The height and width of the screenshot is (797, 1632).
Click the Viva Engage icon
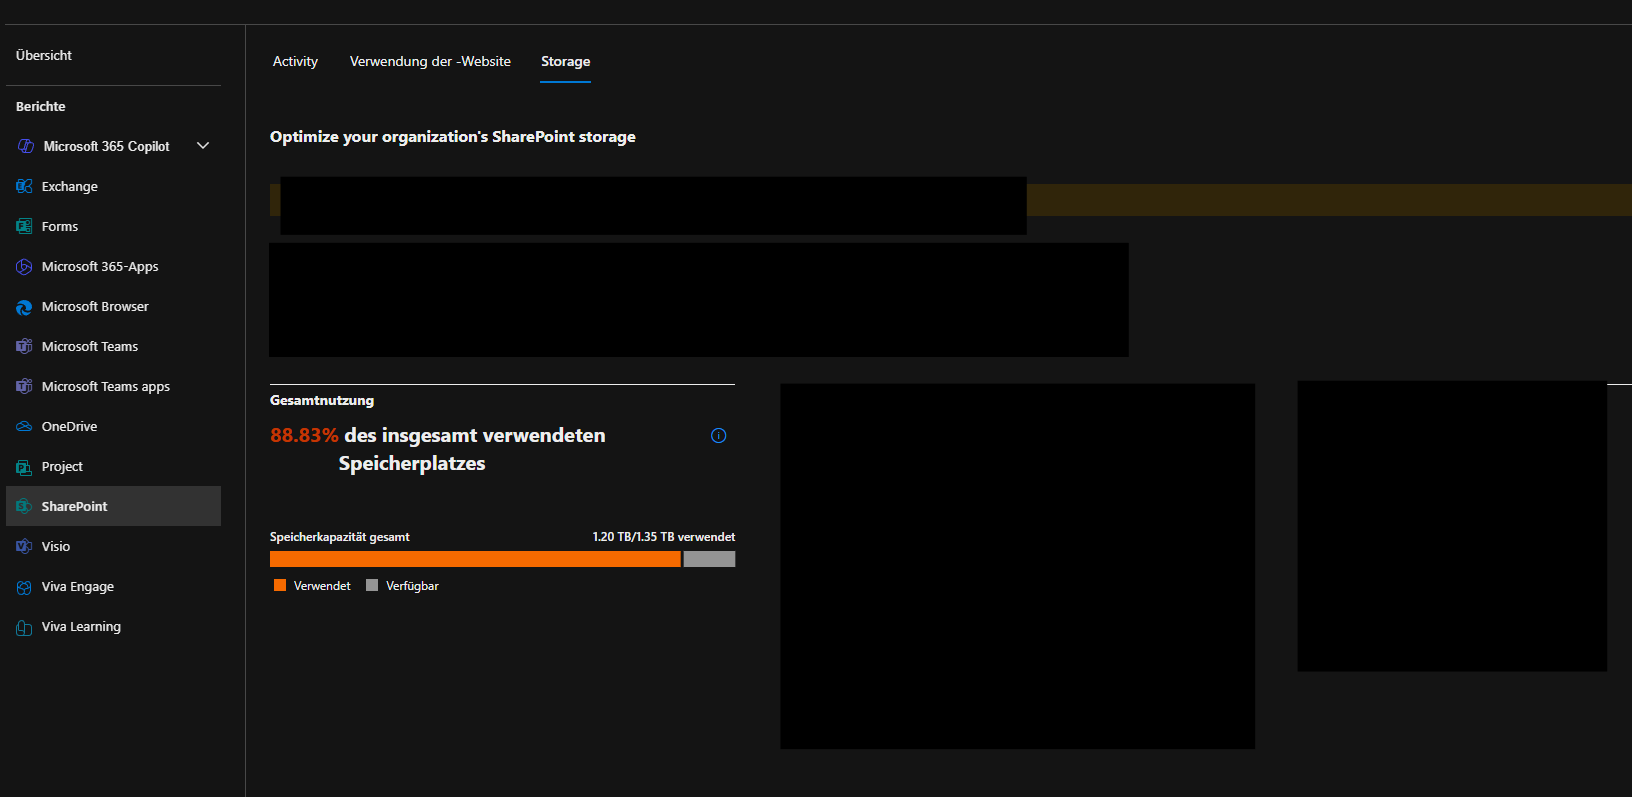click(x=24, y=587)
